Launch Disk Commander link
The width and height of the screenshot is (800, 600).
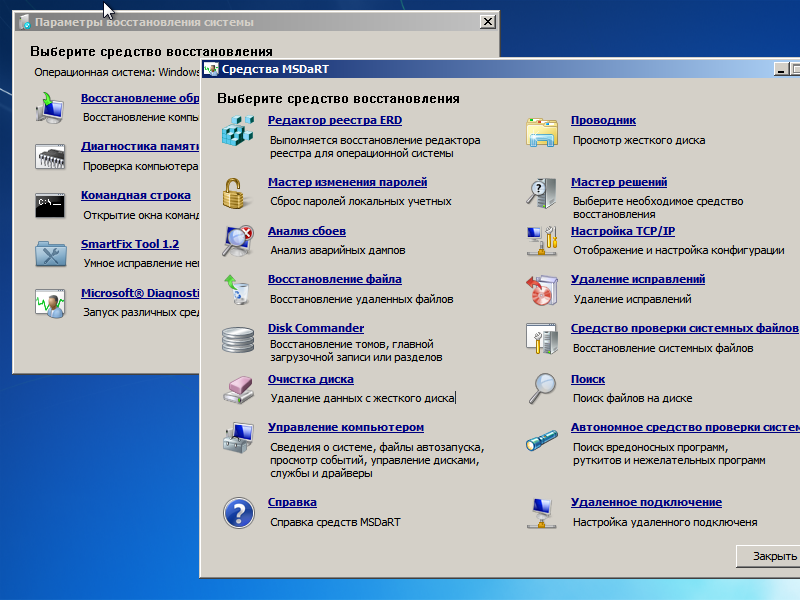pyautogui.click(x=316, y=328)
